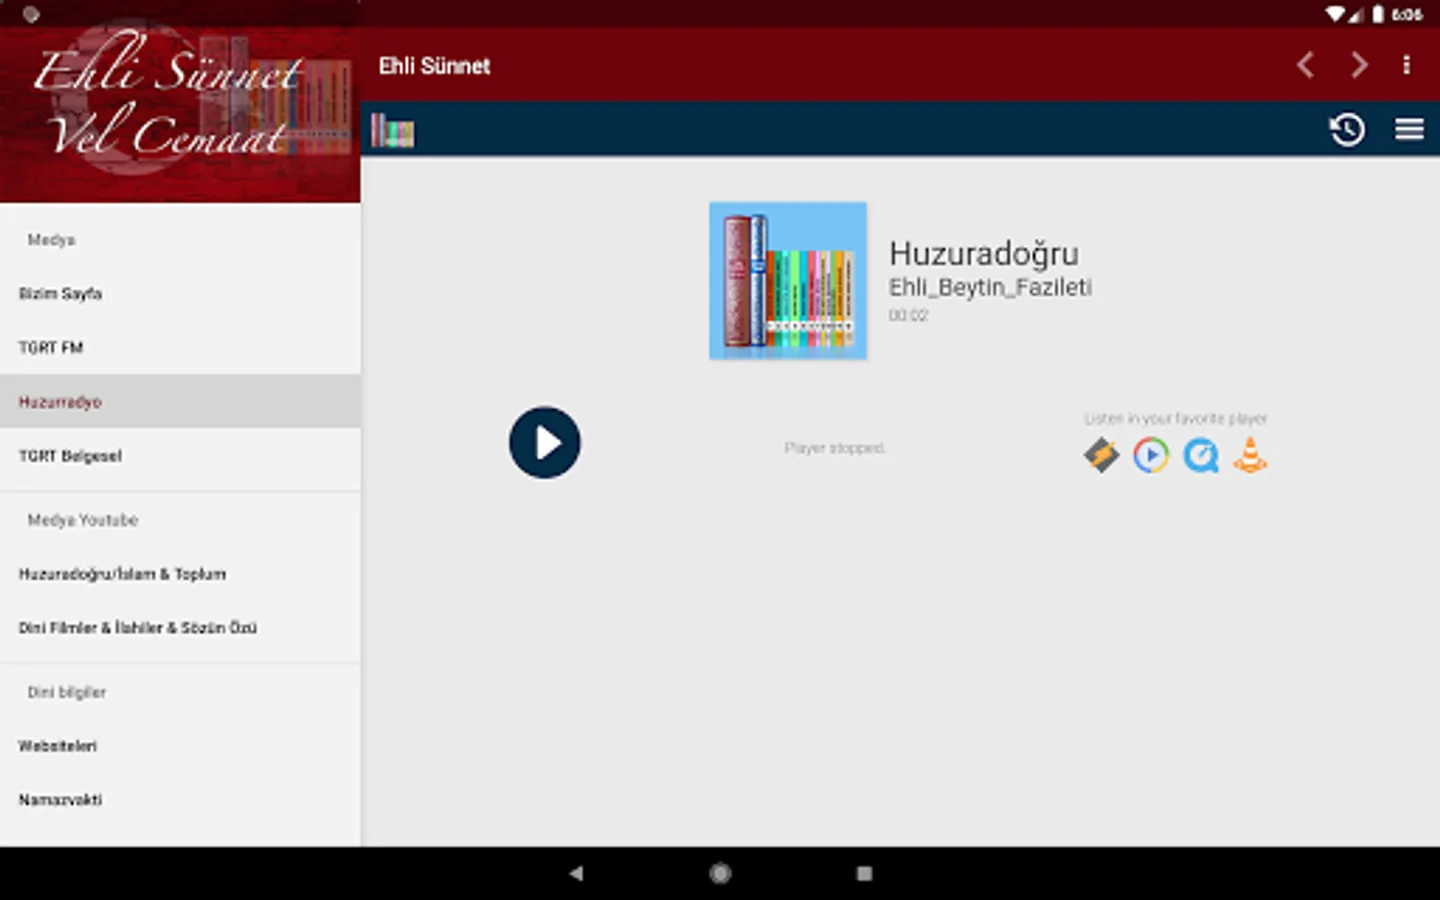Viewport: 1440px width, 900px height.
Task: Tap the Android home navigation button
Action: point(720,873)
